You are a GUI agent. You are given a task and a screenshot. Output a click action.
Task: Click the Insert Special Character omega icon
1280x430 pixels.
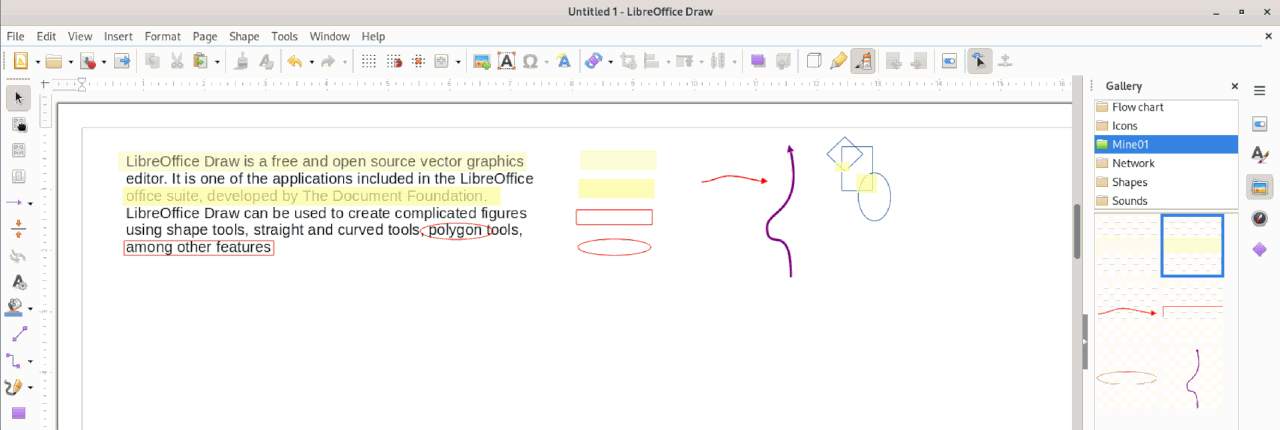click(531, 61)
